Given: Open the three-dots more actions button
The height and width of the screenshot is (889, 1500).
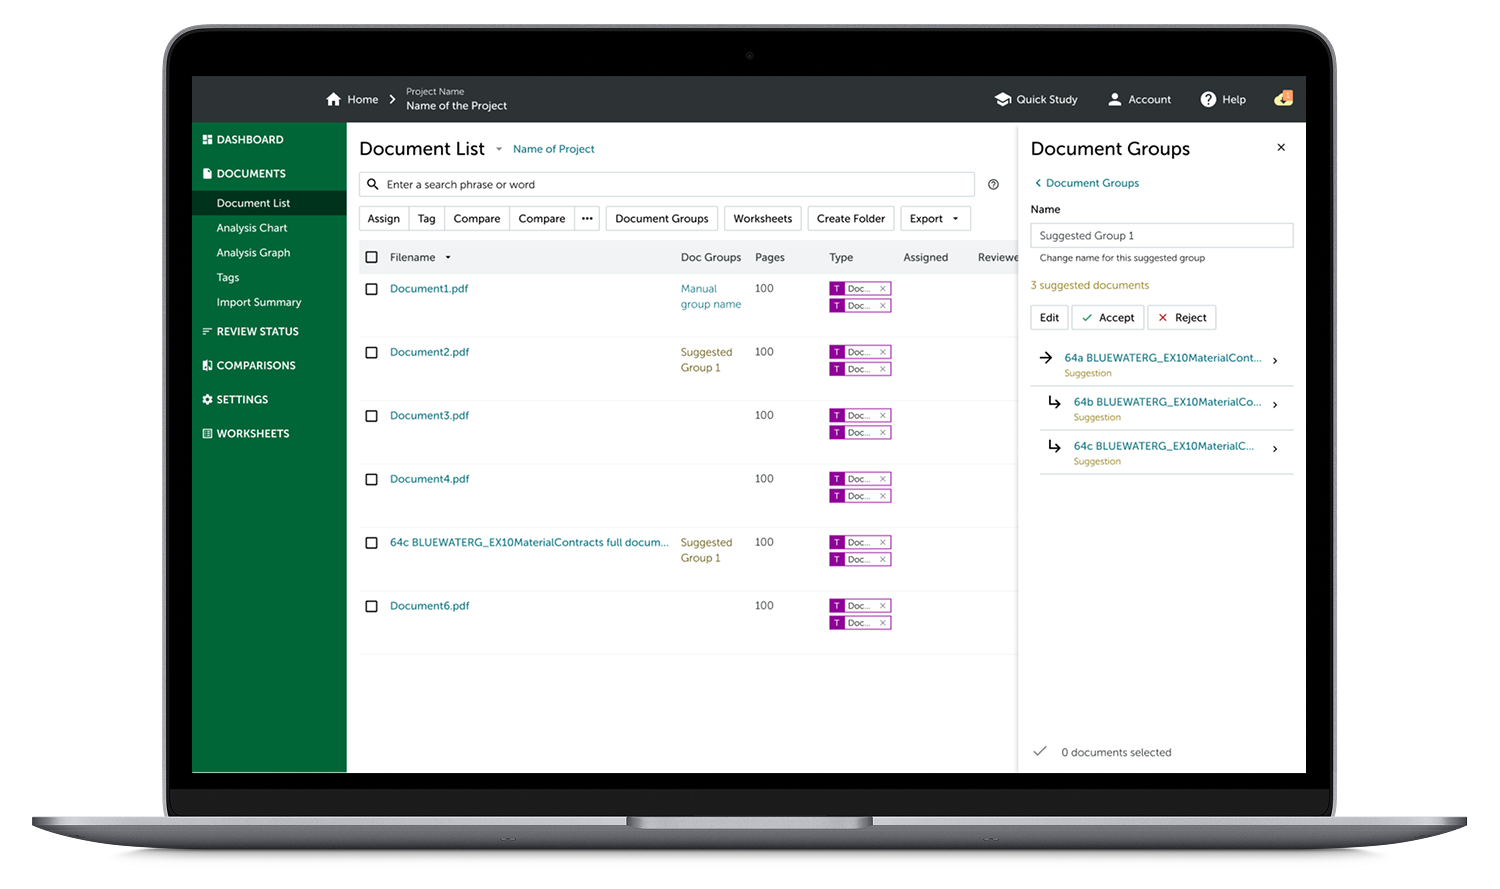Looking at the screenshot, I should point(587,219).
